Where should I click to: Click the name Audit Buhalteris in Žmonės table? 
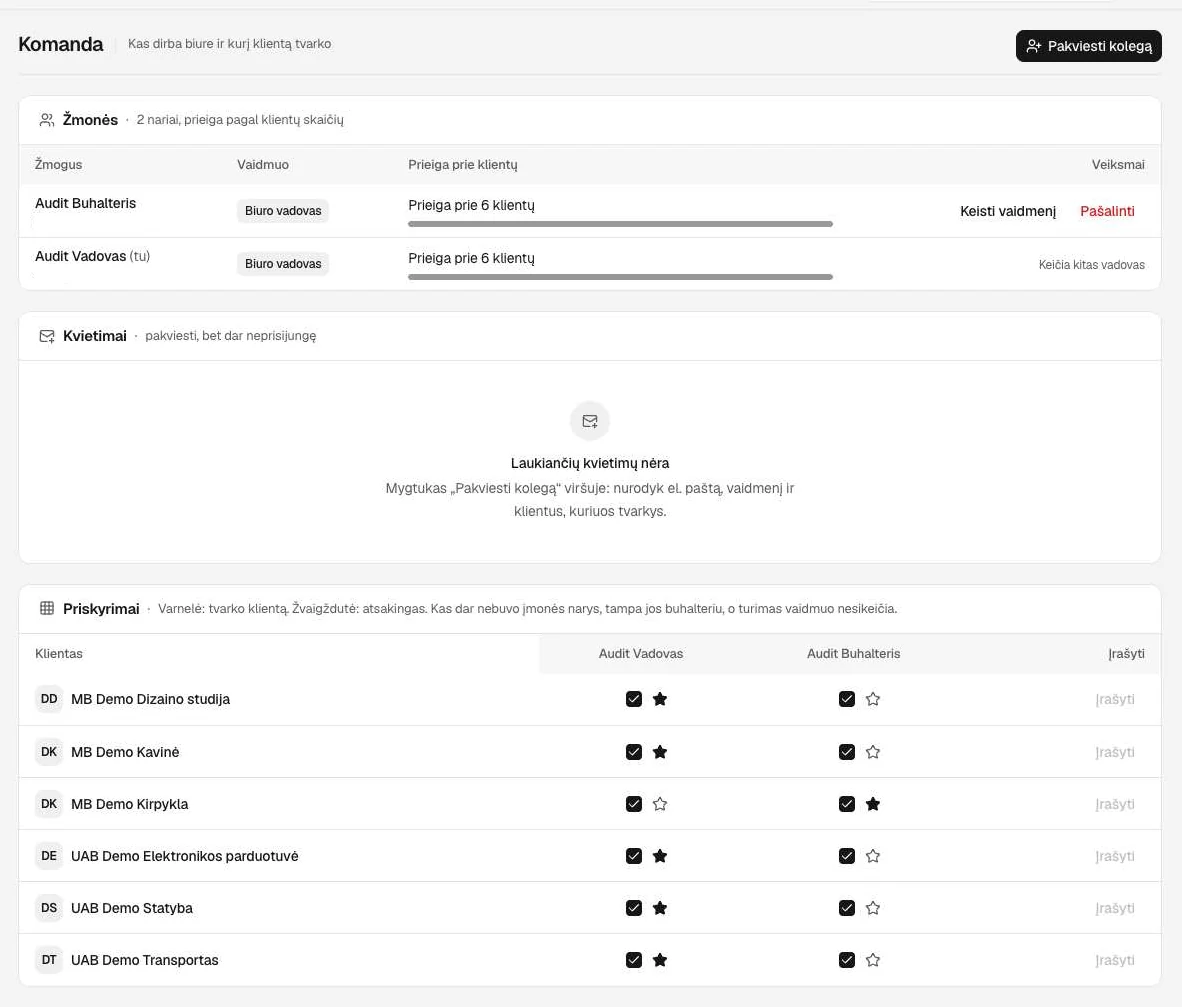tap(85, 203)
